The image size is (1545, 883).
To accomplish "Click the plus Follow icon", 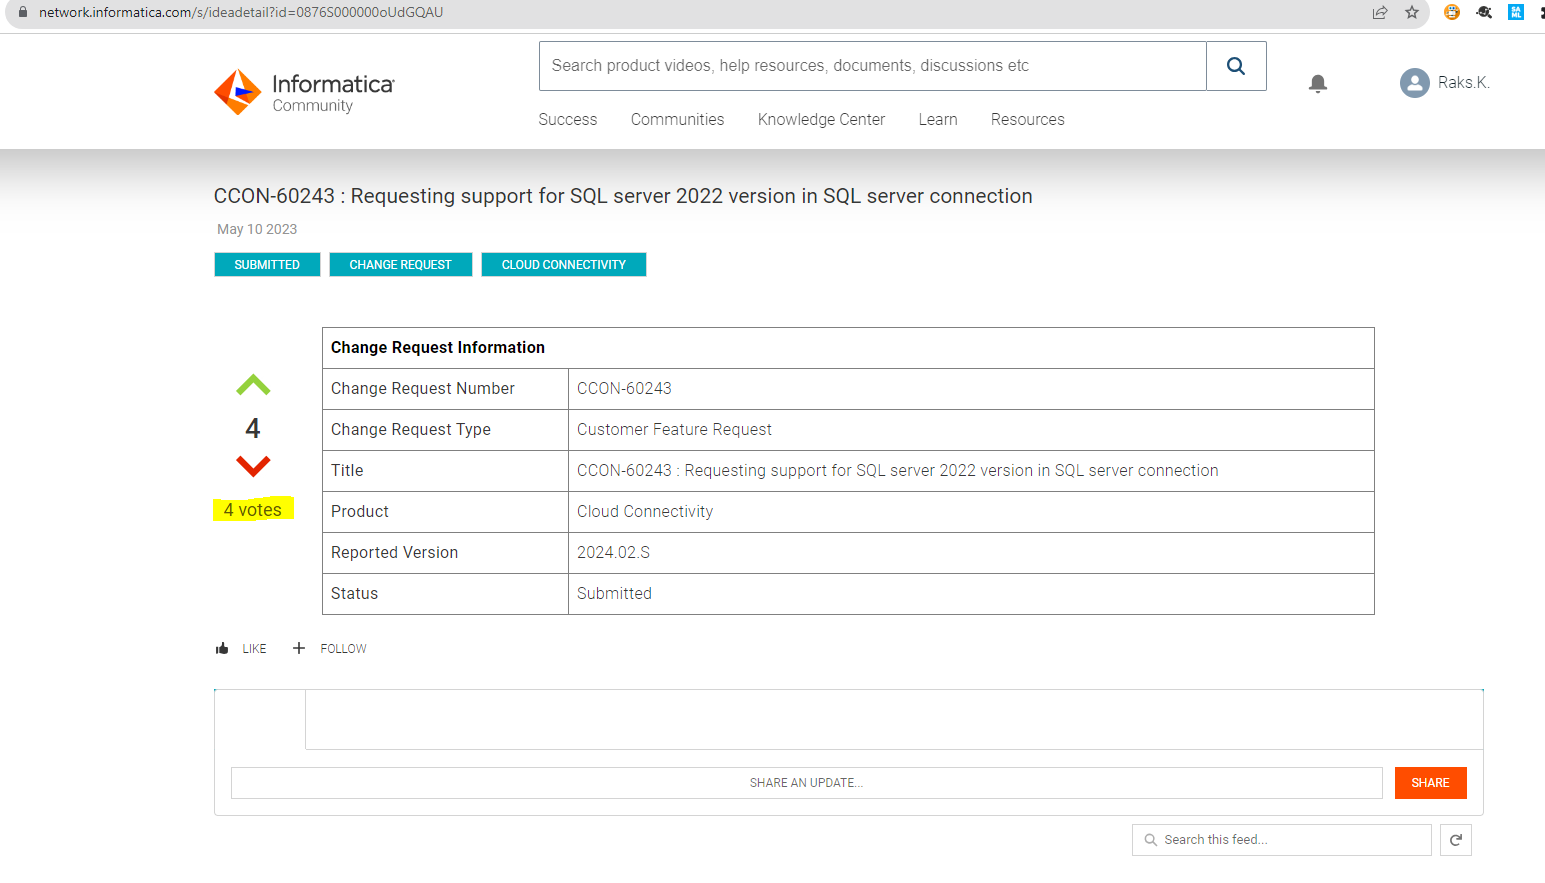I will [x=298, y=649].
